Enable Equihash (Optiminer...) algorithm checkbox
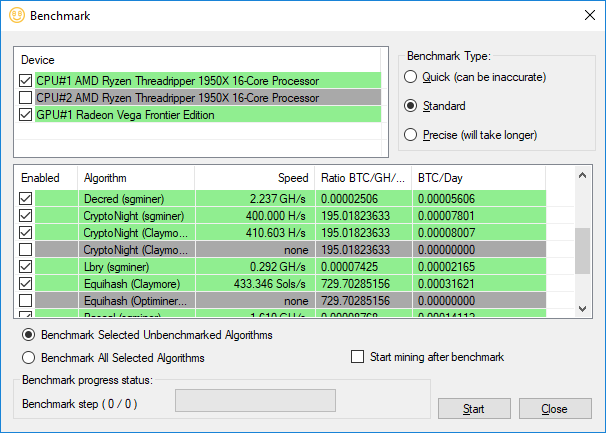This screenshot has height=433, width=606. click(x=26, y=300)
